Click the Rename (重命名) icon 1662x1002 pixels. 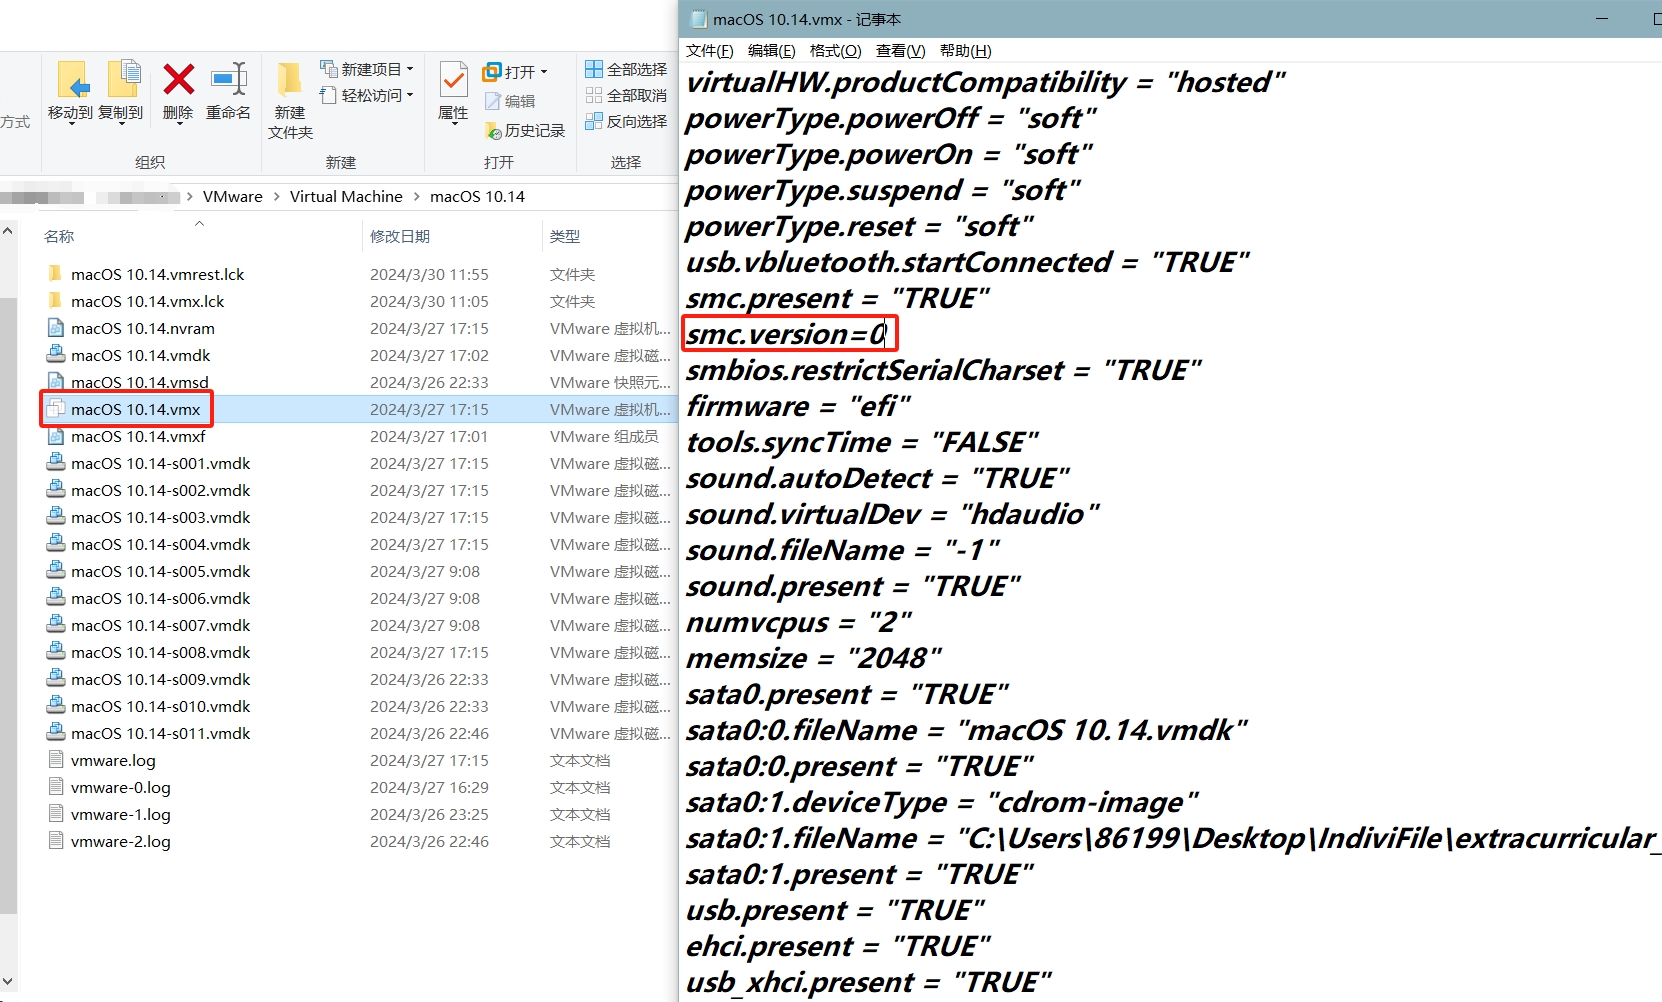[x=229, y=80]
